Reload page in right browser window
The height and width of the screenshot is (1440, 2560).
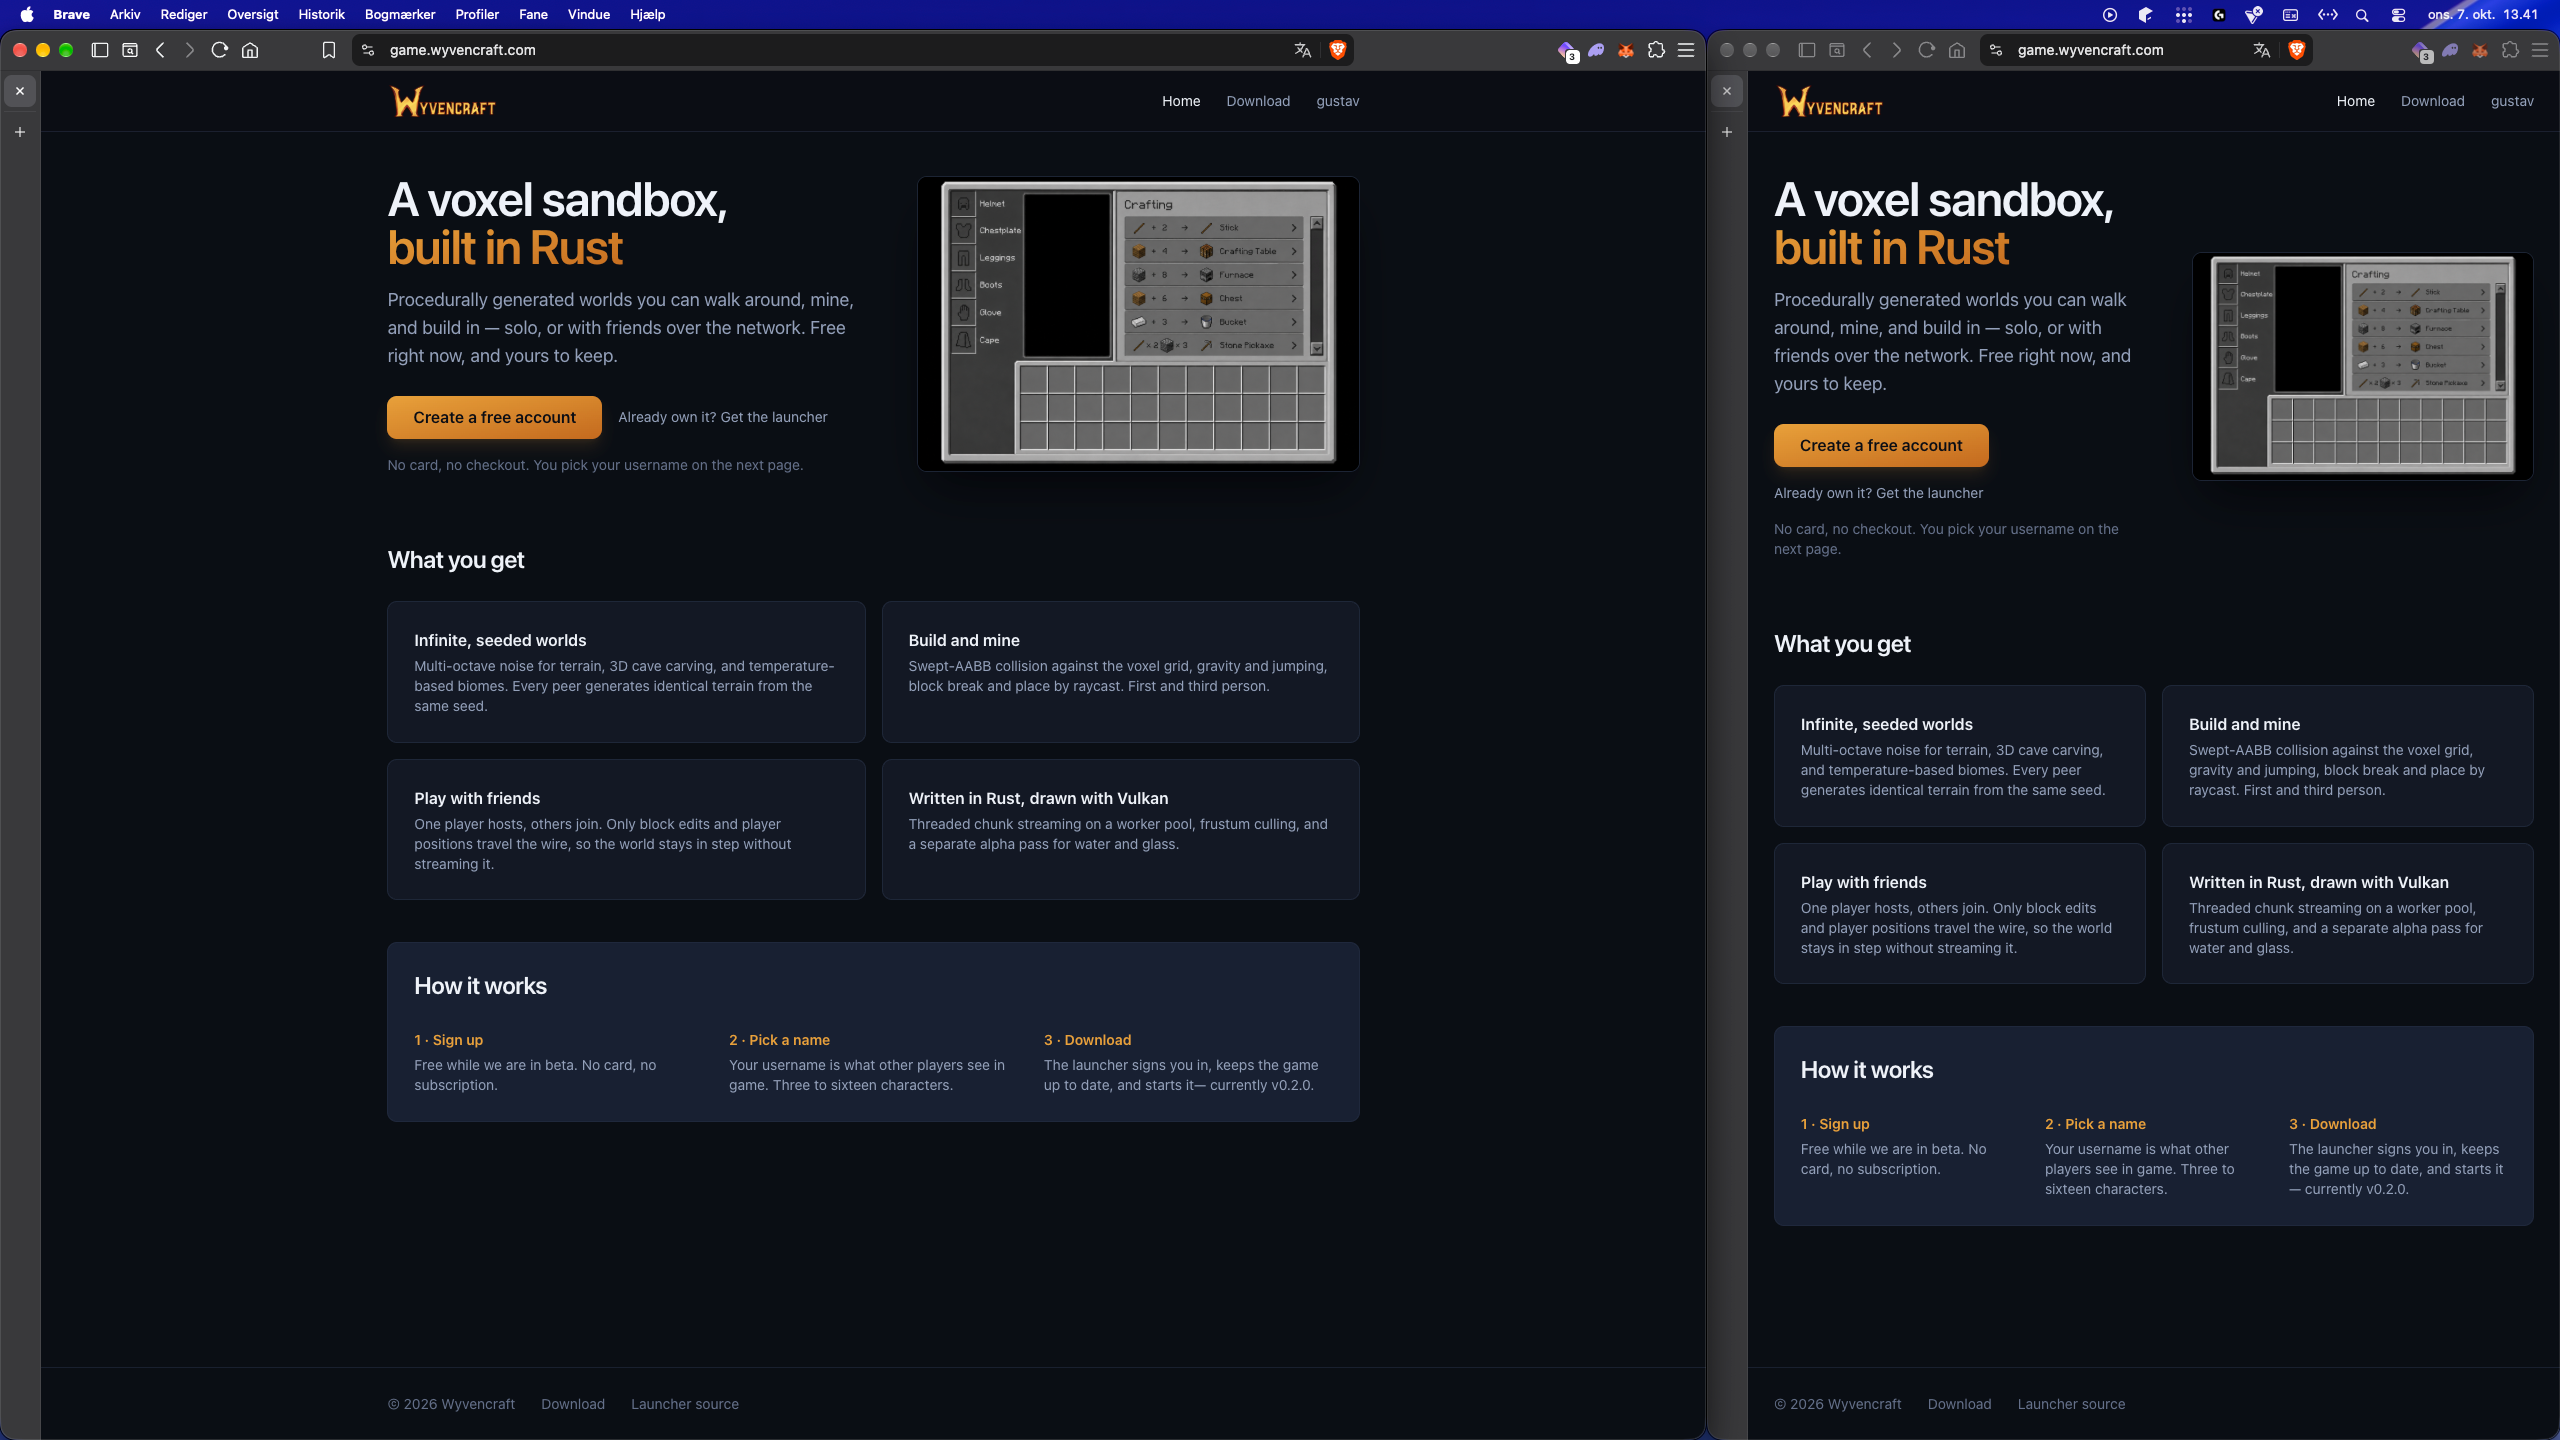pos(1926,50)
